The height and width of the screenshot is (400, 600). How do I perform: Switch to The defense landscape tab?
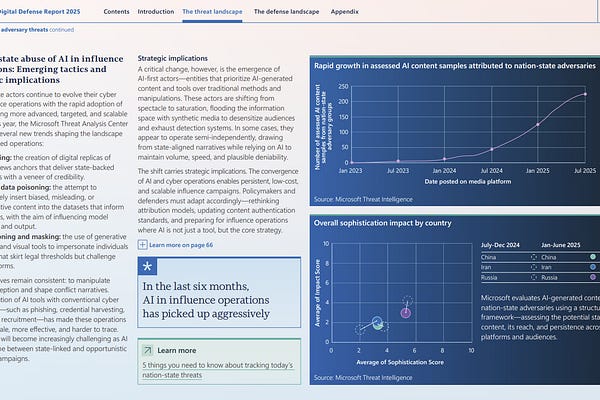pyautogui.click(x=287, y=11)
